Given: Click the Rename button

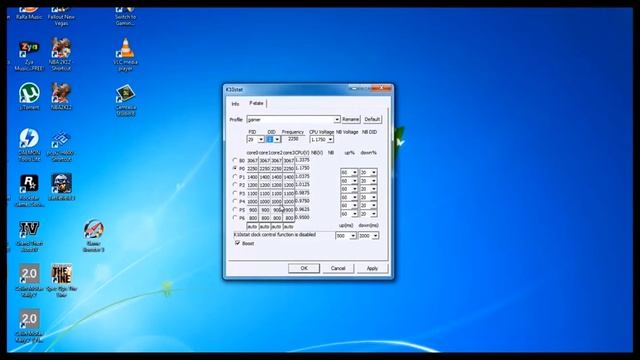Looking at the screenshot, I should coord(351,119).
